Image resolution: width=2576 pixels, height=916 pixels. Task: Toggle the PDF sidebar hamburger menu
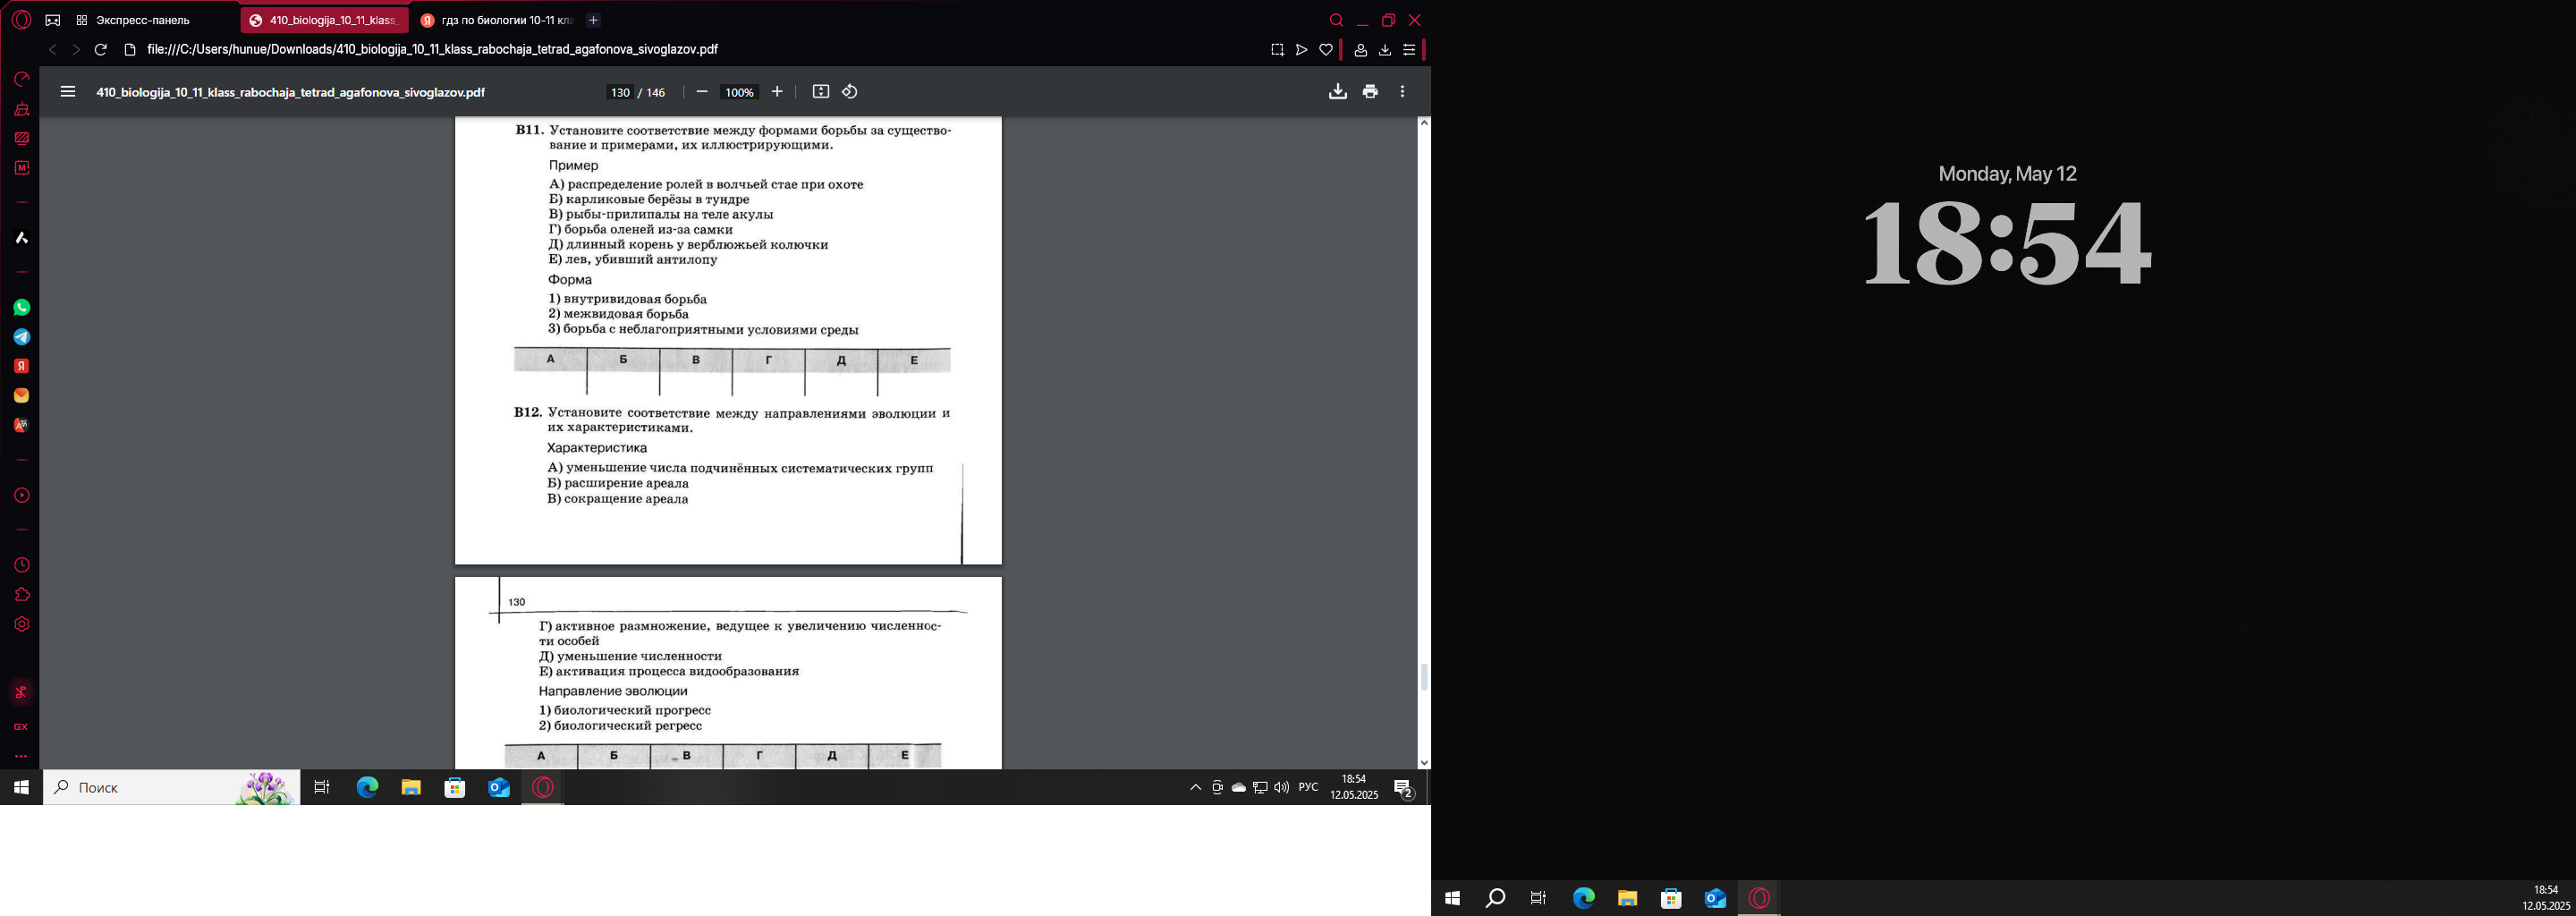point(68,92)
